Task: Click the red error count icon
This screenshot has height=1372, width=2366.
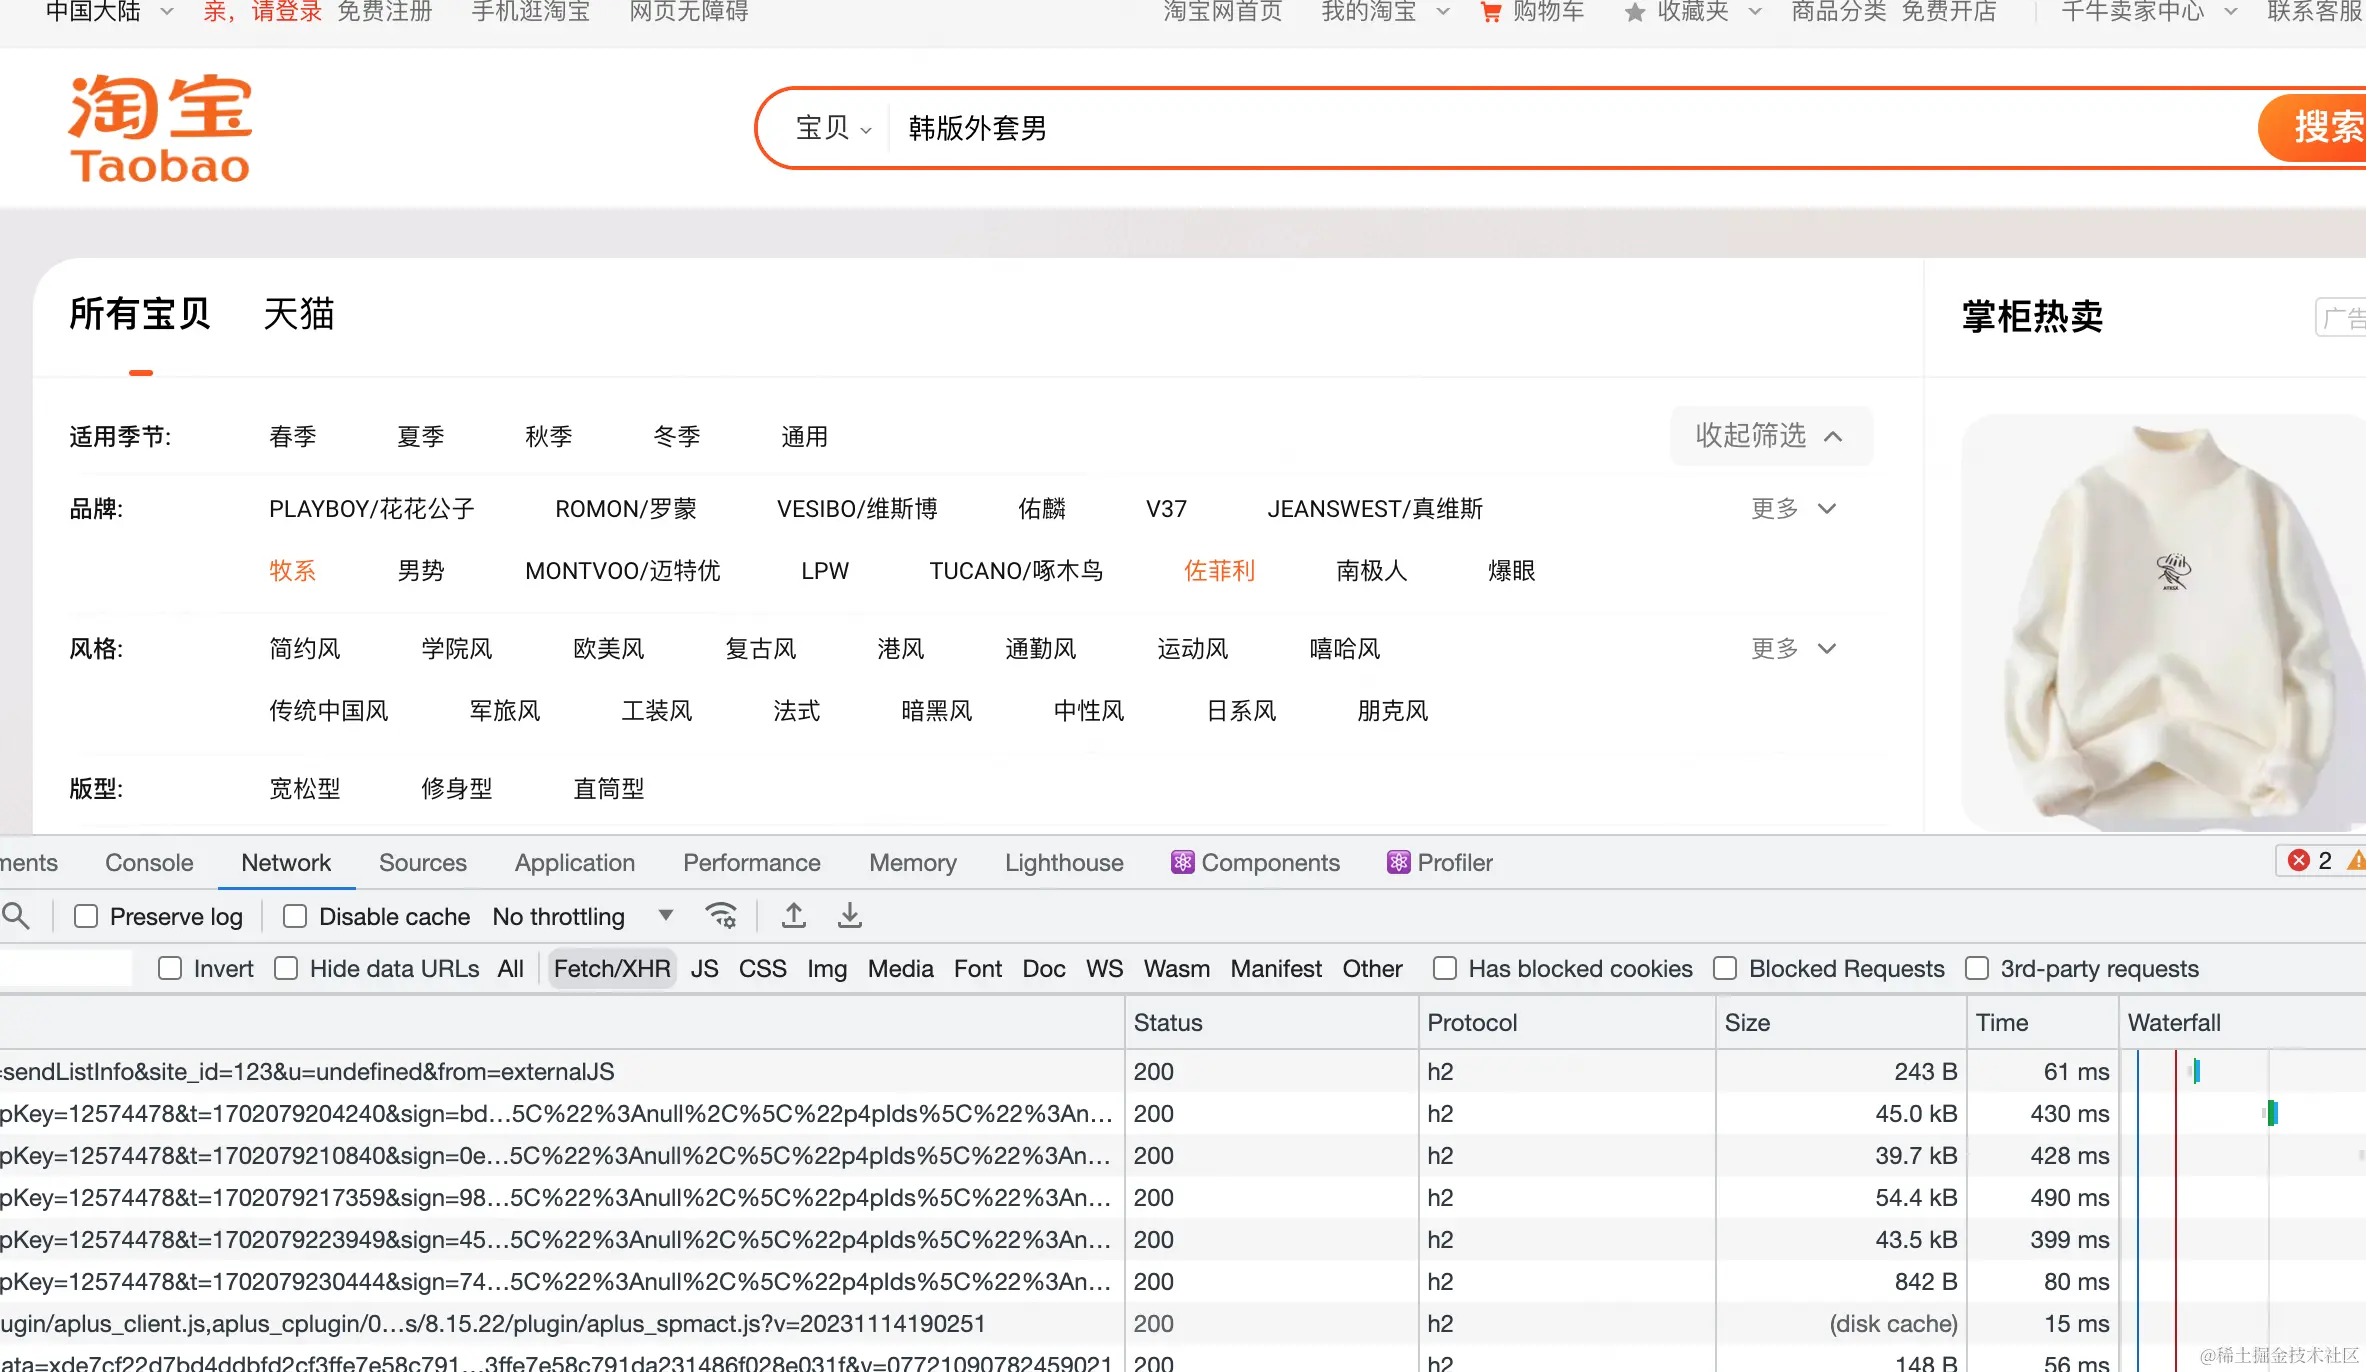Action: point(2299,861)
